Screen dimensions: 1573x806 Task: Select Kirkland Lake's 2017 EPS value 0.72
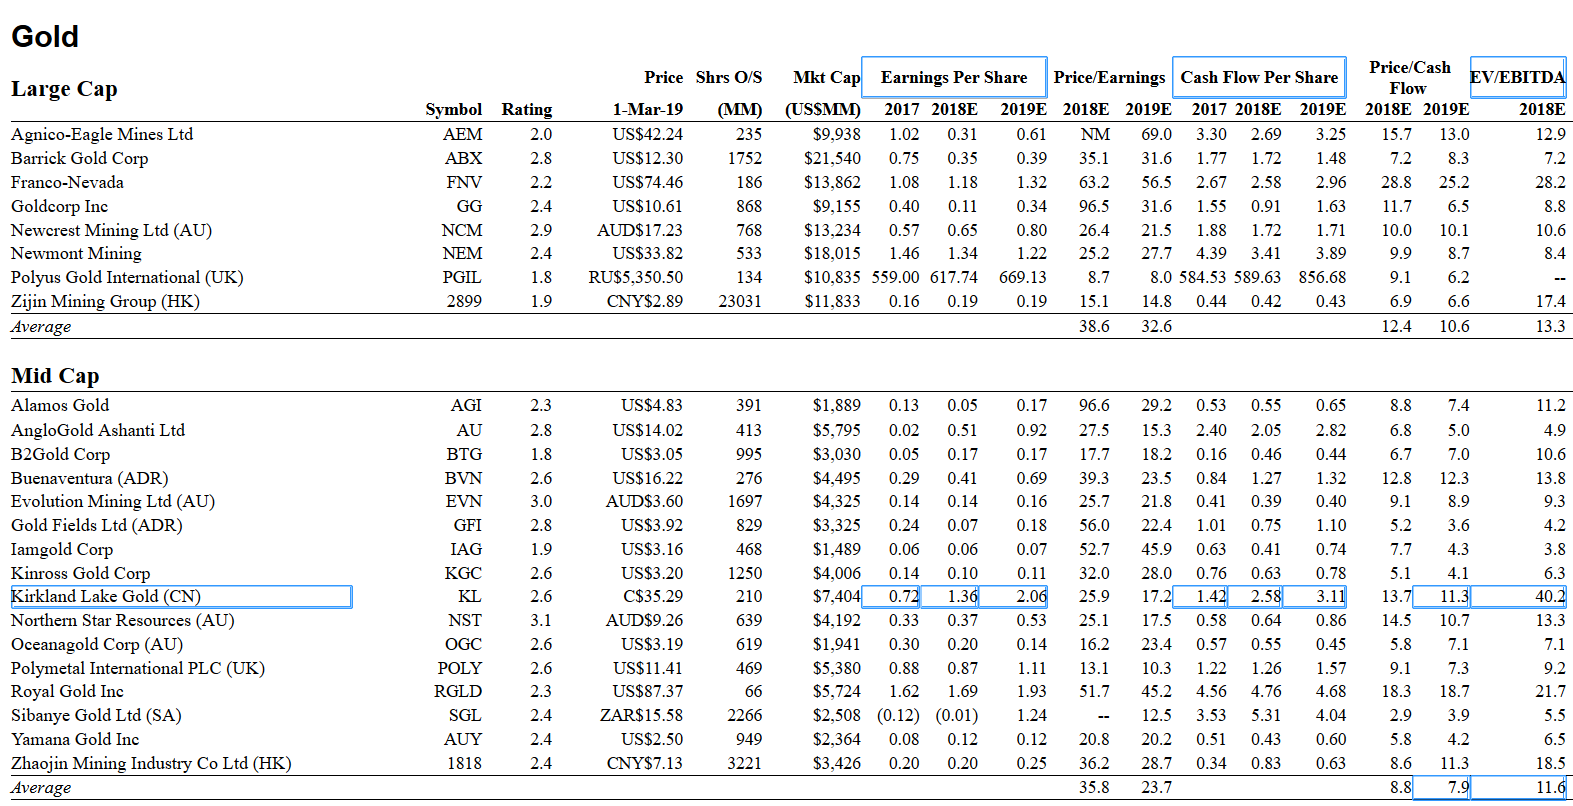pos(904,597)
